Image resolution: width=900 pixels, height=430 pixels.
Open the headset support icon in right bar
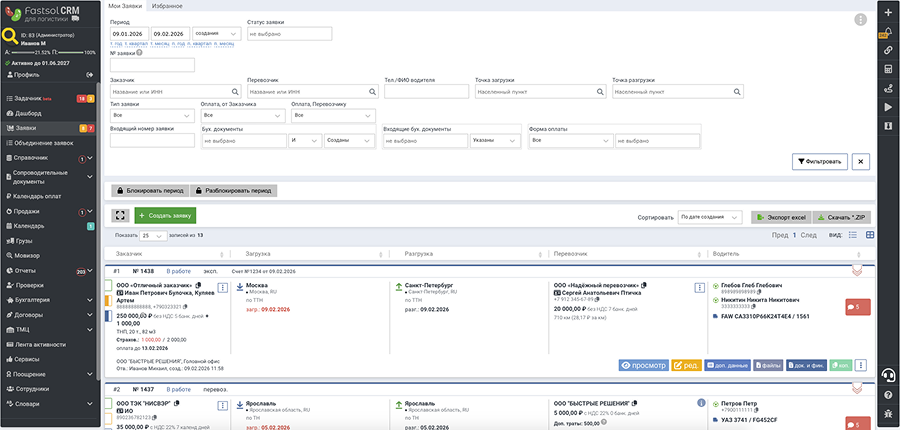coord(887,375)
